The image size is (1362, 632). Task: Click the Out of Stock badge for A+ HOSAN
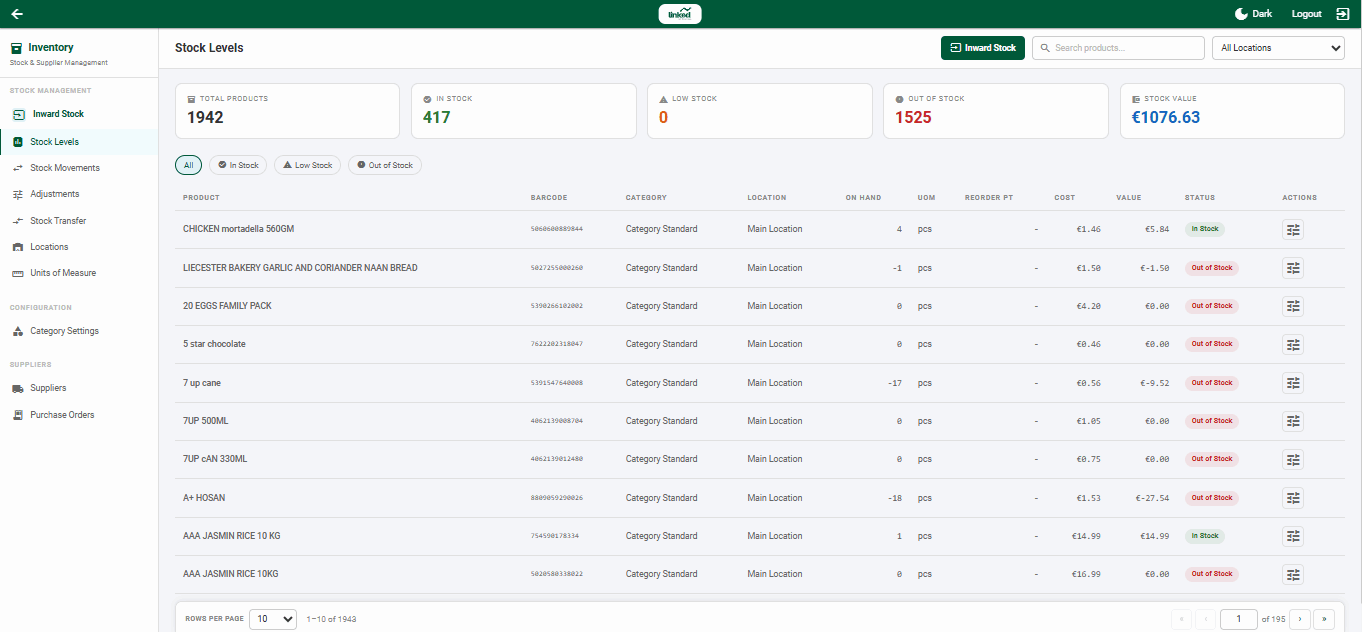coord(1211,498)
